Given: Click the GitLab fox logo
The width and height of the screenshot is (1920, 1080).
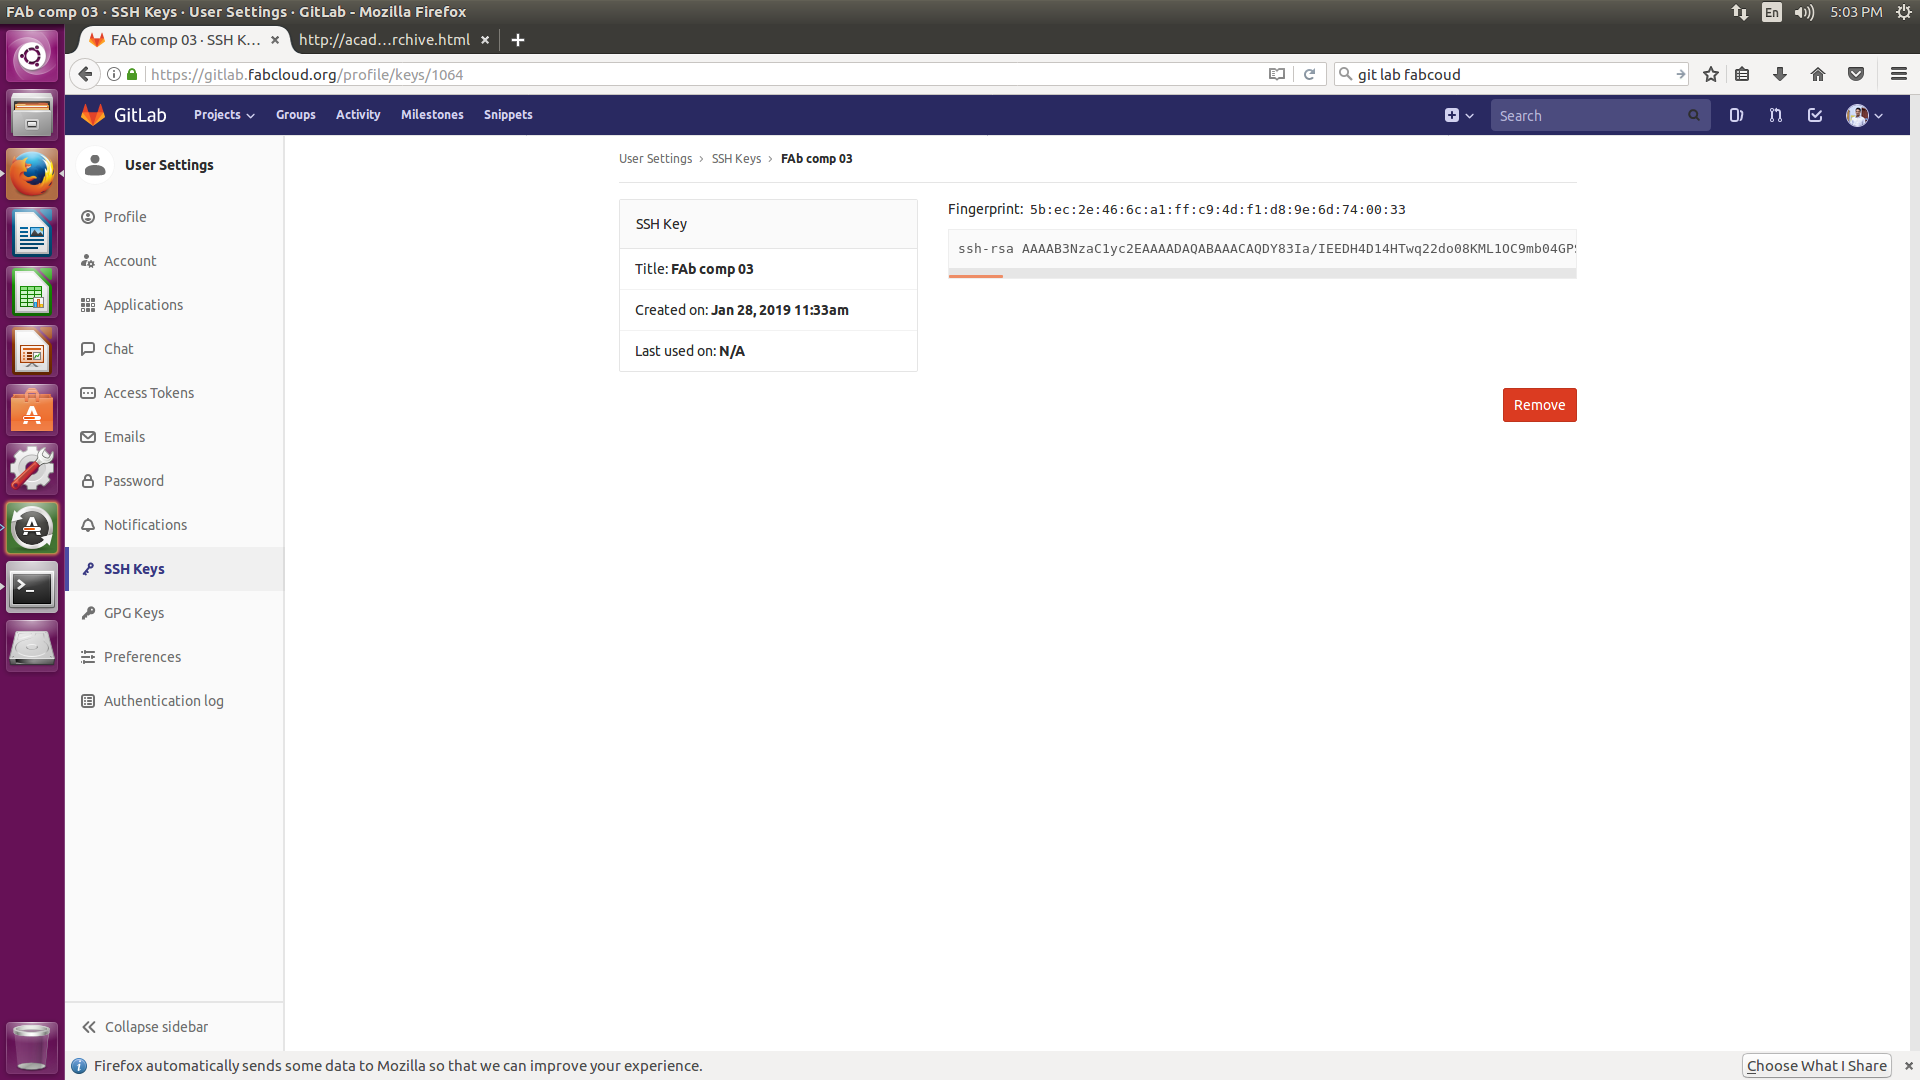Looking at the screenshot, I should 93,114.
